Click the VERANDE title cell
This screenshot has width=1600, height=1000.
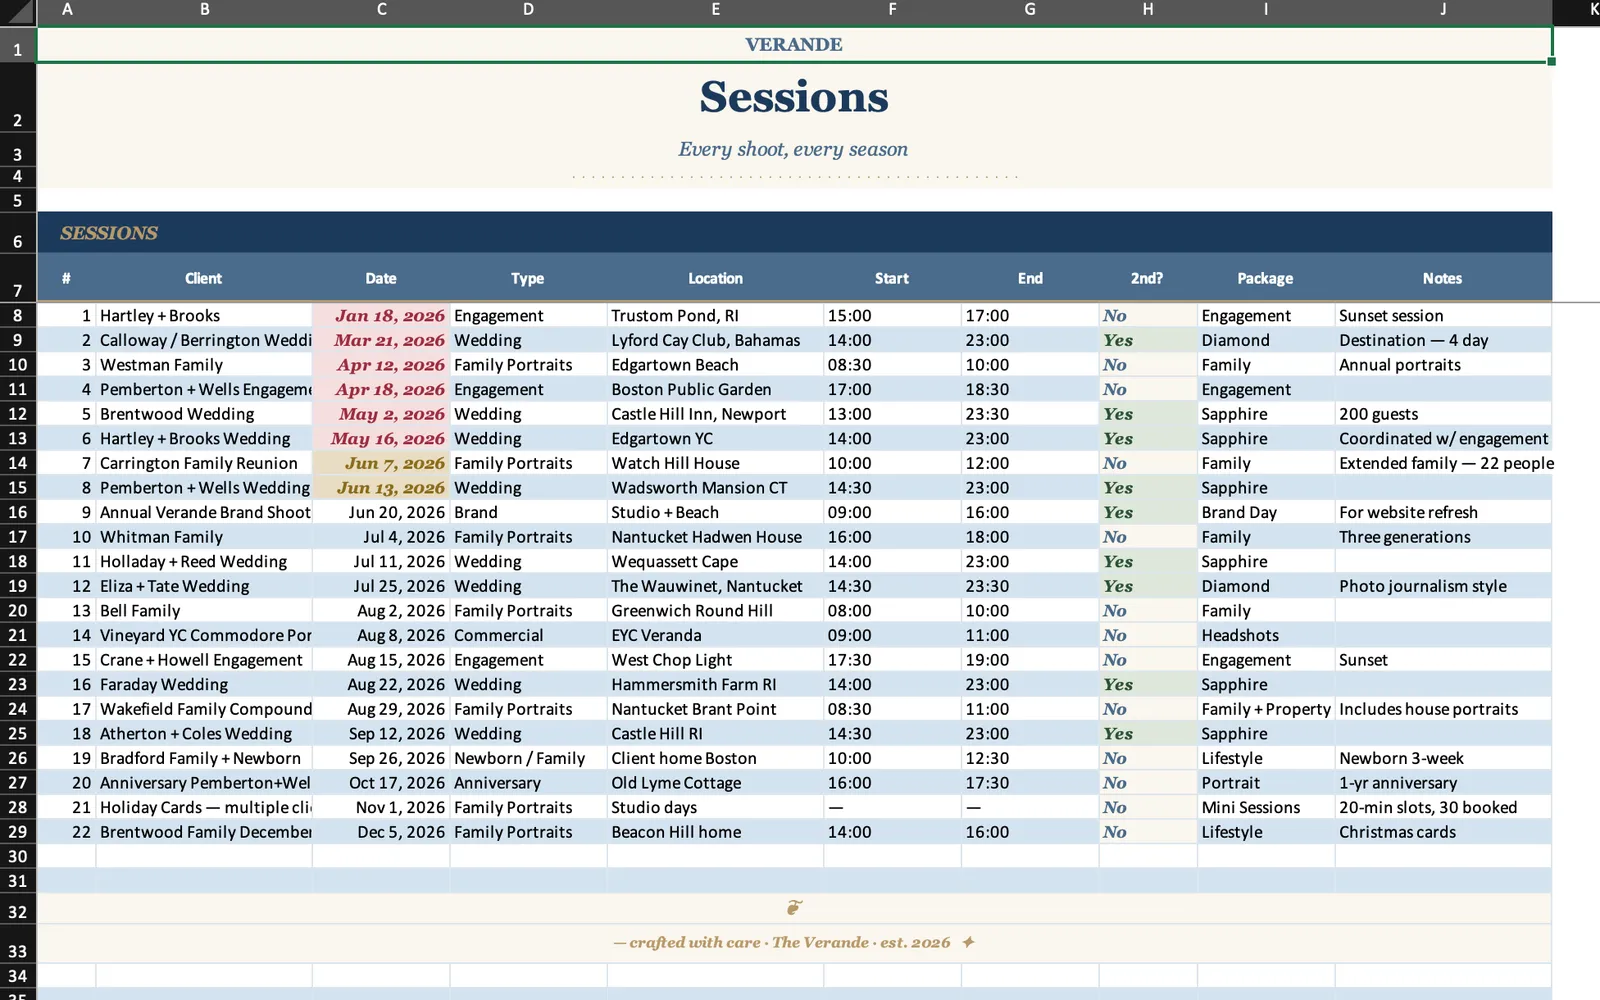click(794, 45)
